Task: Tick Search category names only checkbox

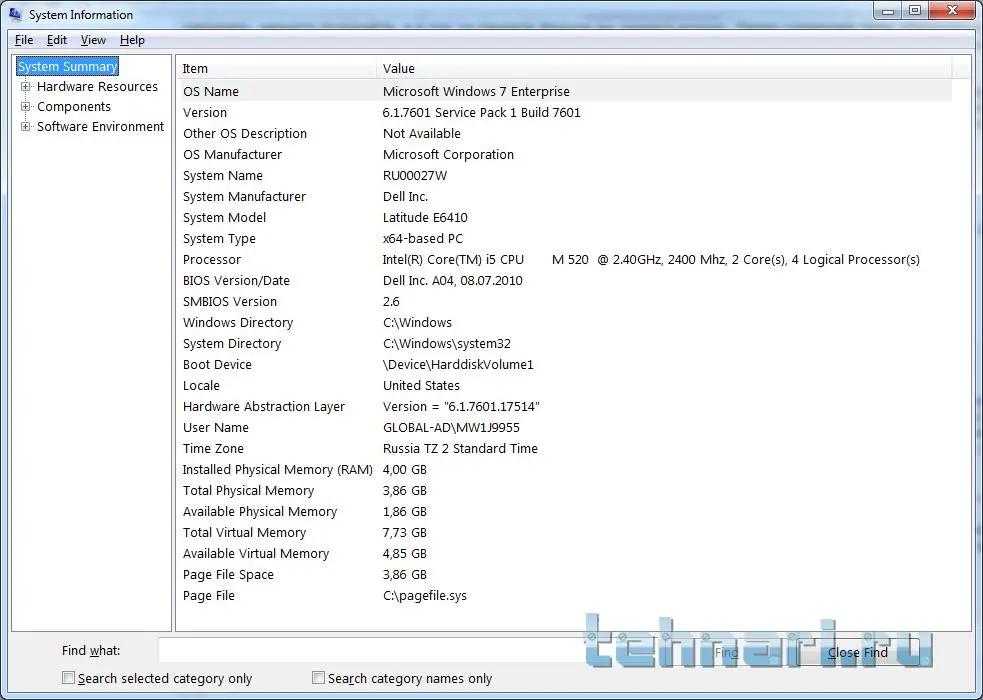Action: pos(319,678)
